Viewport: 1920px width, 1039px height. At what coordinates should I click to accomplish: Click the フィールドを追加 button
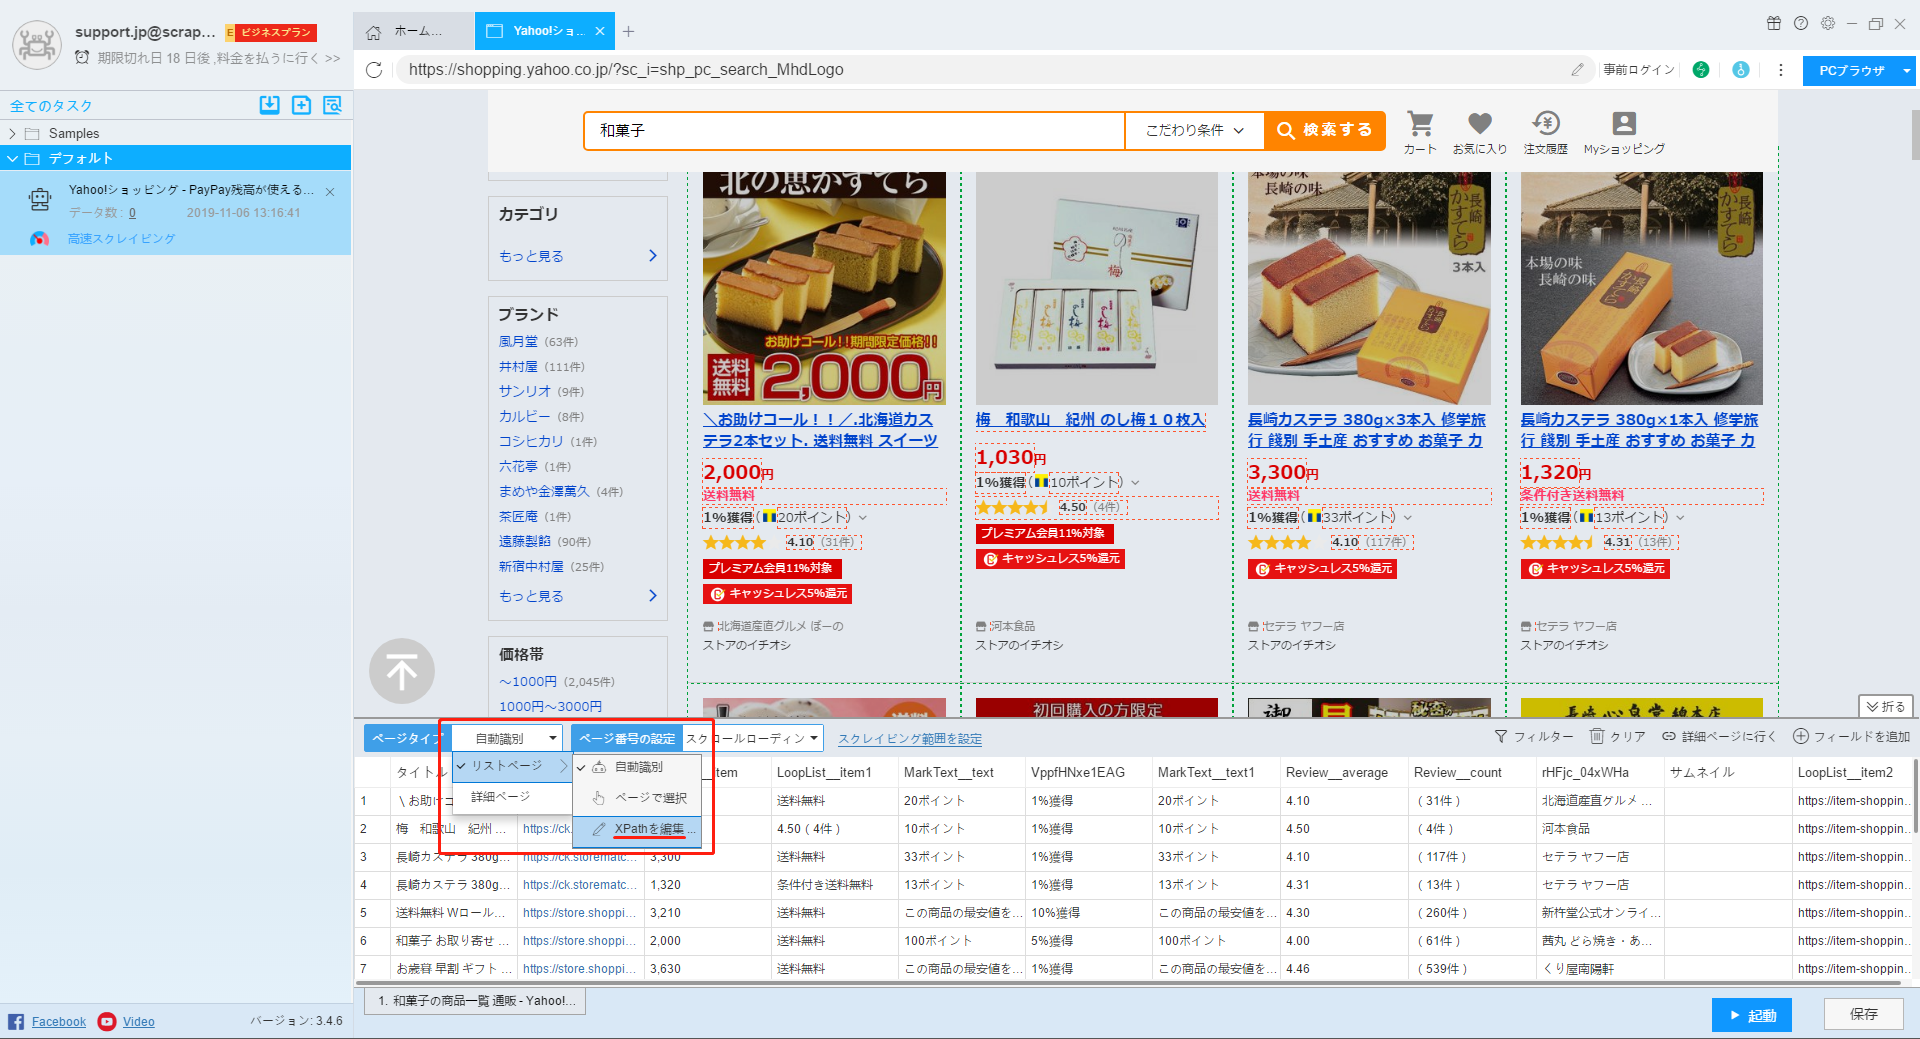(x=1851, y=736)
